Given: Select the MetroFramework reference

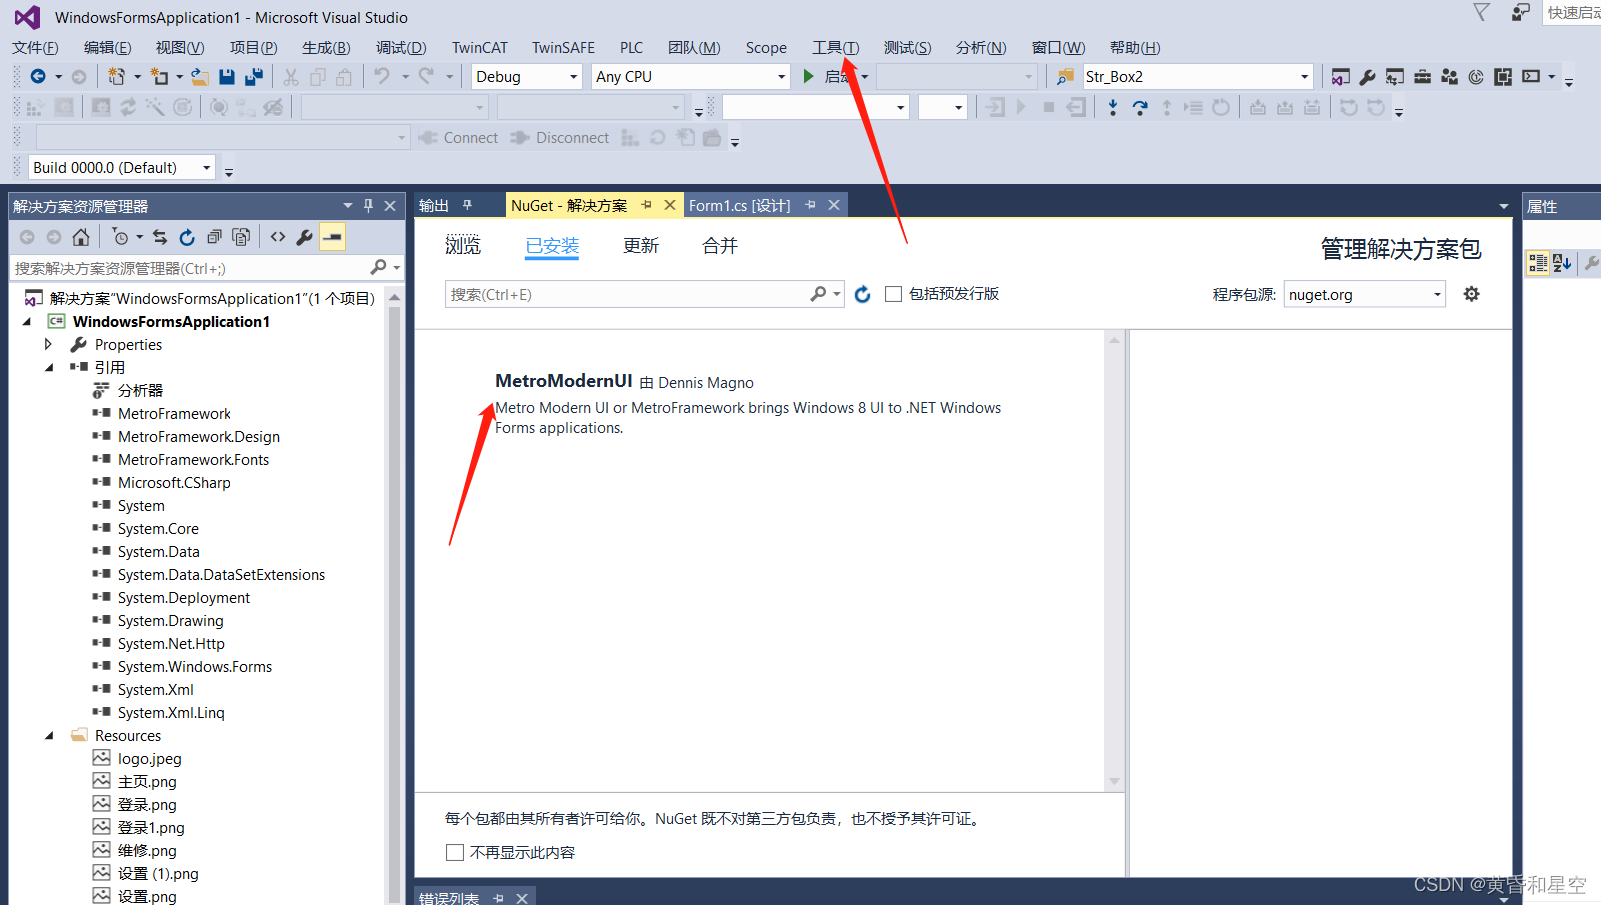Looking at the screenshot, I should coord(174,413).
